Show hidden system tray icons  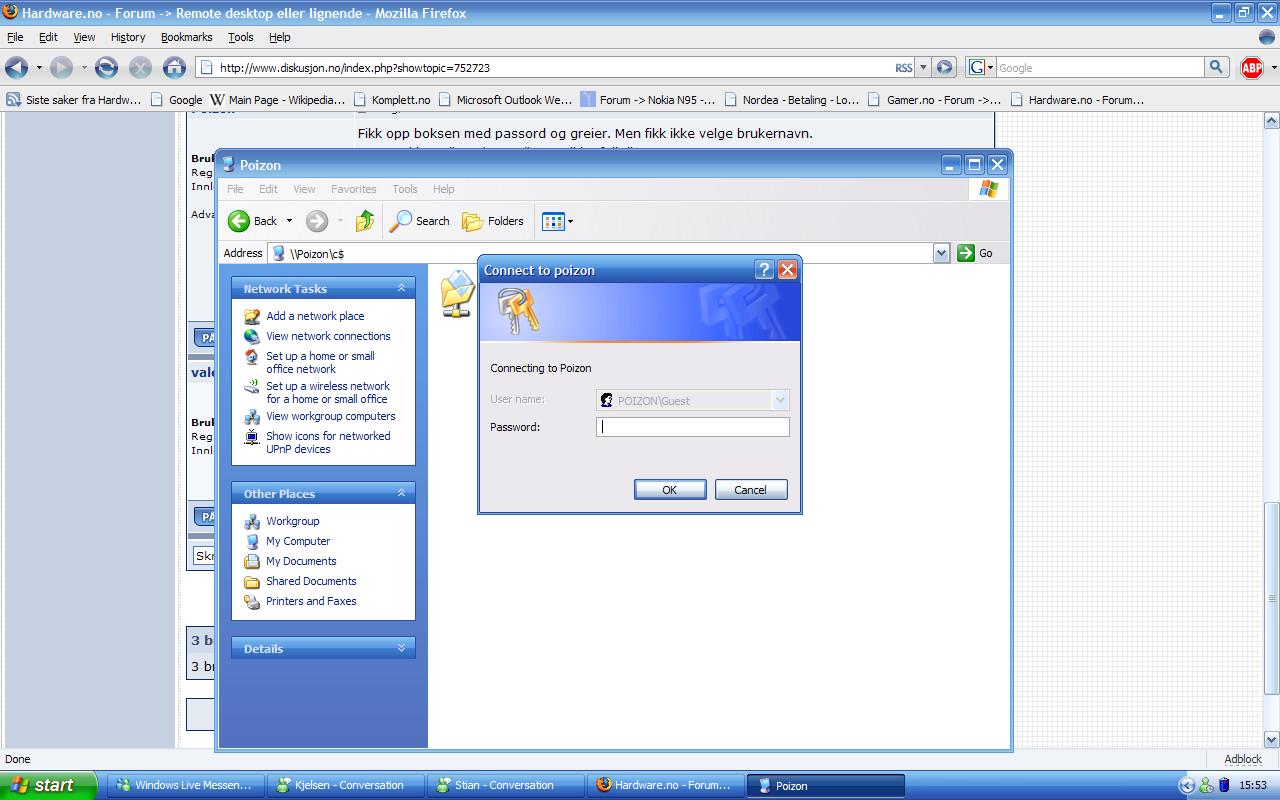1187,785
